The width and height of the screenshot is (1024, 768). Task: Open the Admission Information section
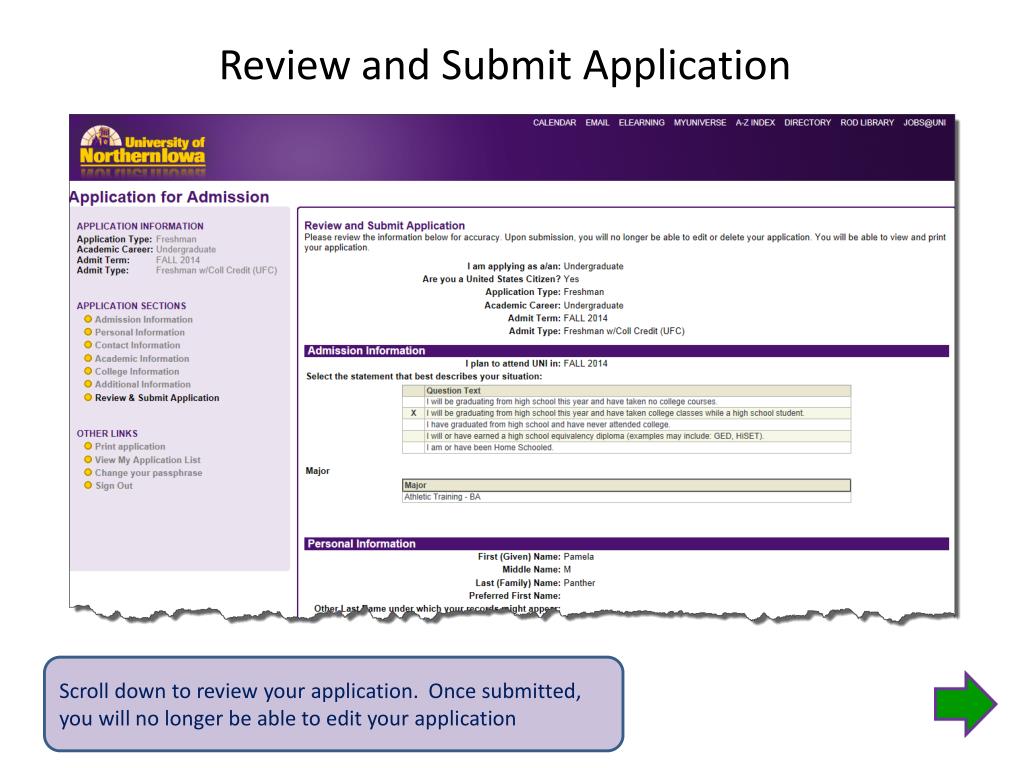(x=144, y=319)
